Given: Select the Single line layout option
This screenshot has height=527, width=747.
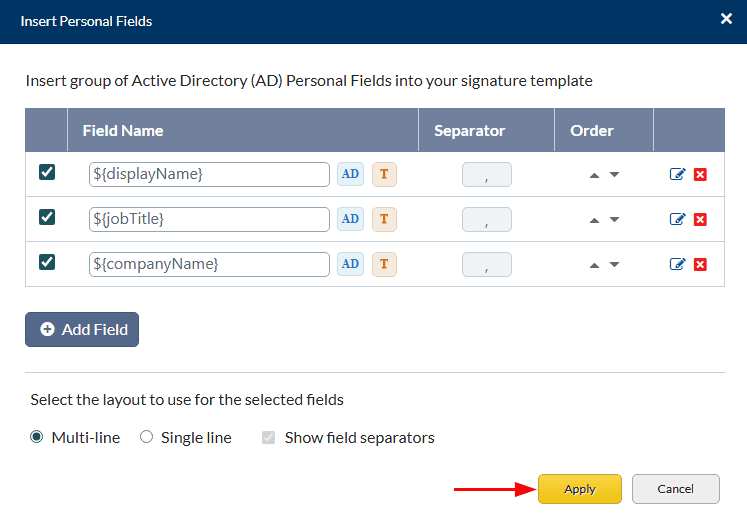Looking at the screenshot, I should click(147, 437).
